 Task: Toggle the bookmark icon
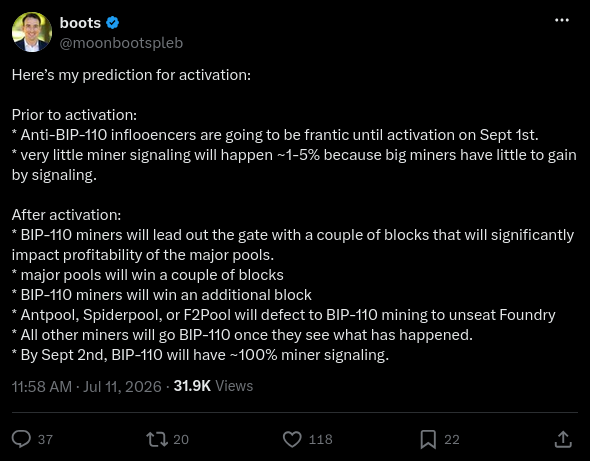[428, 439]
